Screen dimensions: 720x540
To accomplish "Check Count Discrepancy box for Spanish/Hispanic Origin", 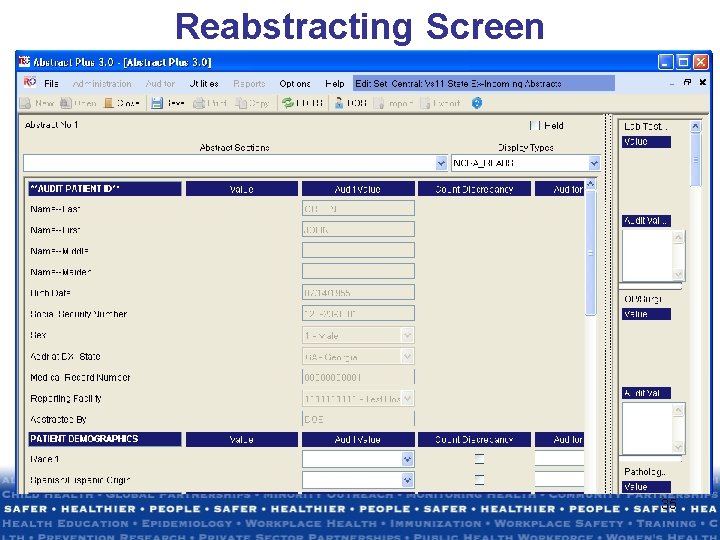I will tap(479, 480).
